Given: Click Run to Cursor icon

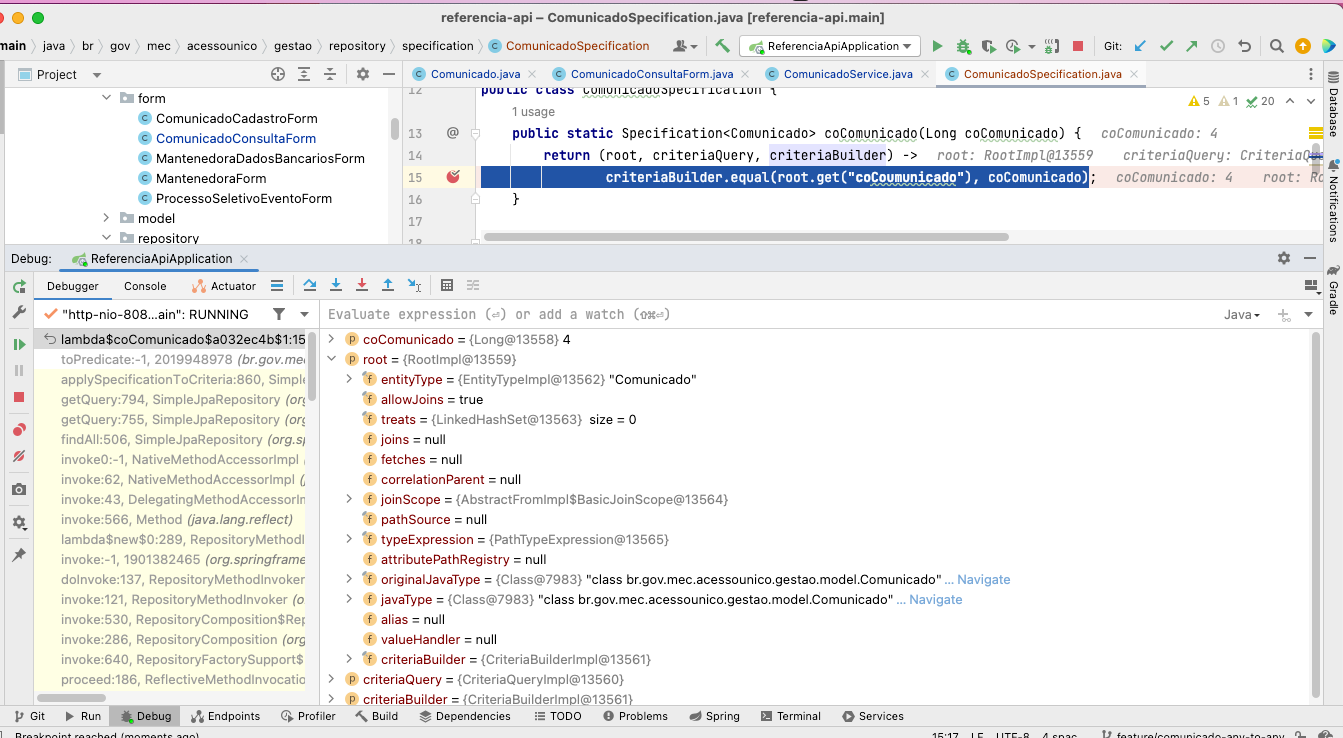Looking at the screenshot, I should pyautogui.click(x=415, y=286).
